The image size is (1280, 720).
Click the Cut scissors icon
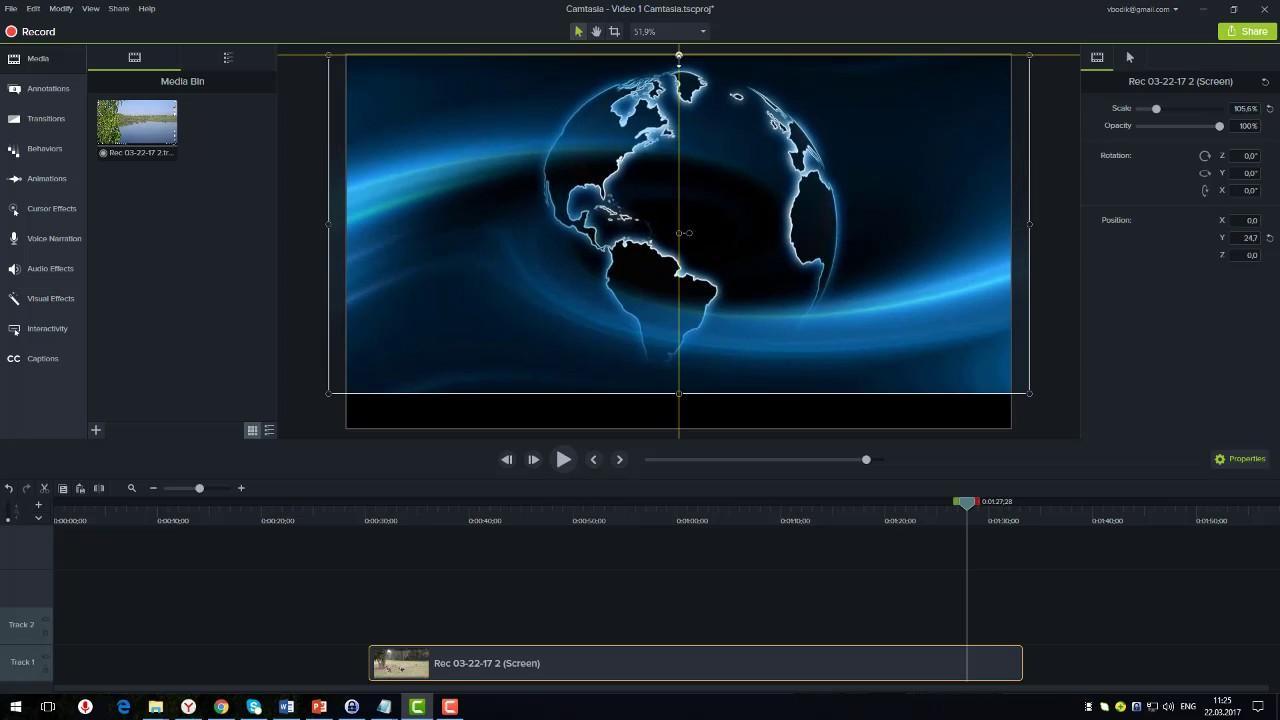[44, 488]
